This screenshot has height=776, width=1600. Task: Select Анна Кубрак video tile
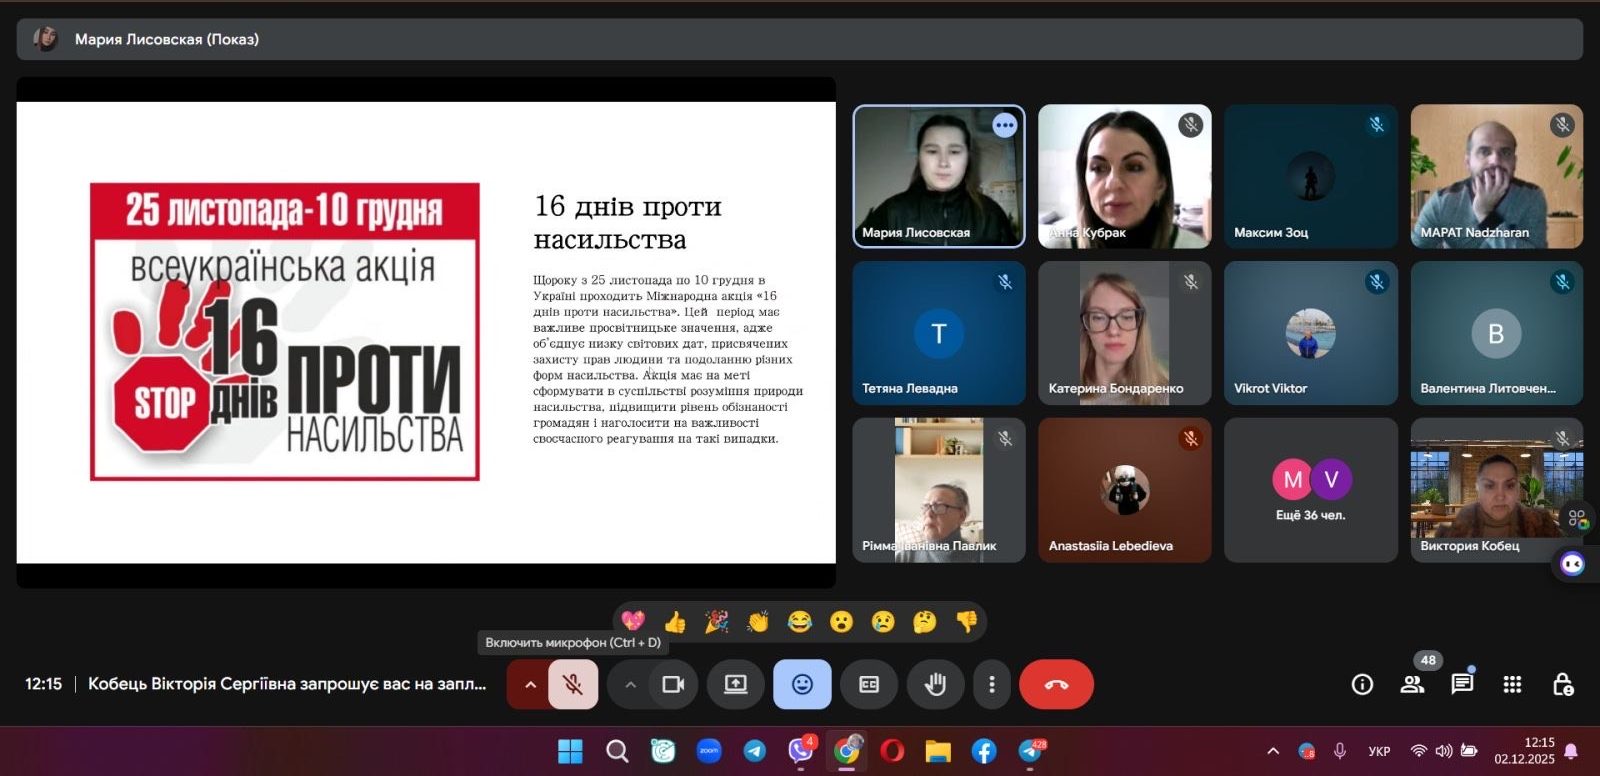(x=1125, y=176)
